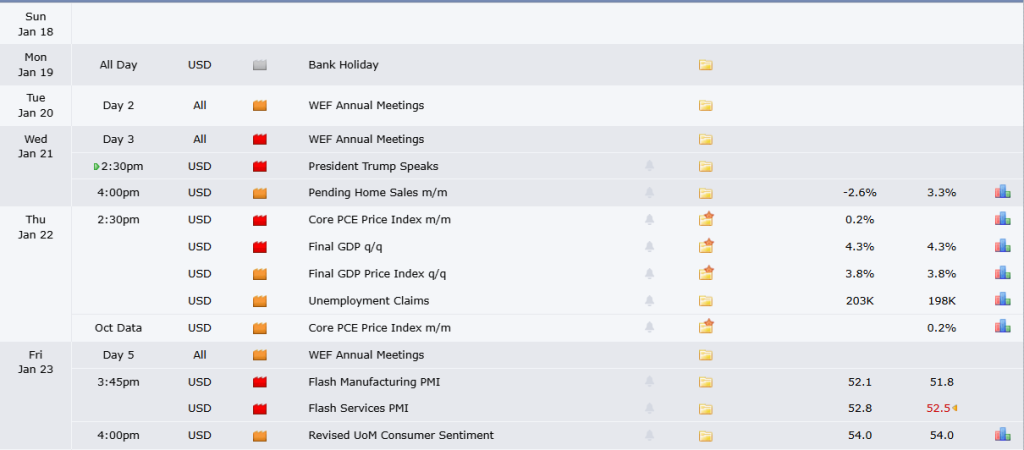Click the red 52.5 Flash Services PMI forecast
The width and height of the screenshot is (1024, 450).
(939, 408)
